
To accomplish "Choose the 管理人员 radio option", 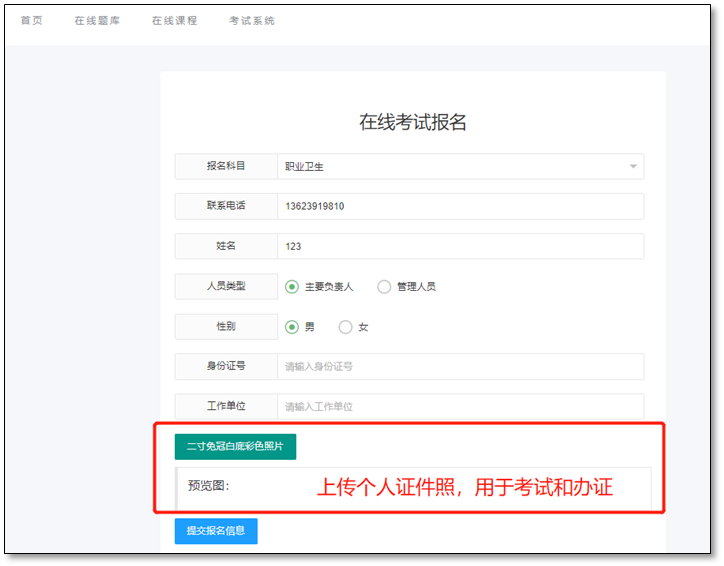I will tap(384, 287).
